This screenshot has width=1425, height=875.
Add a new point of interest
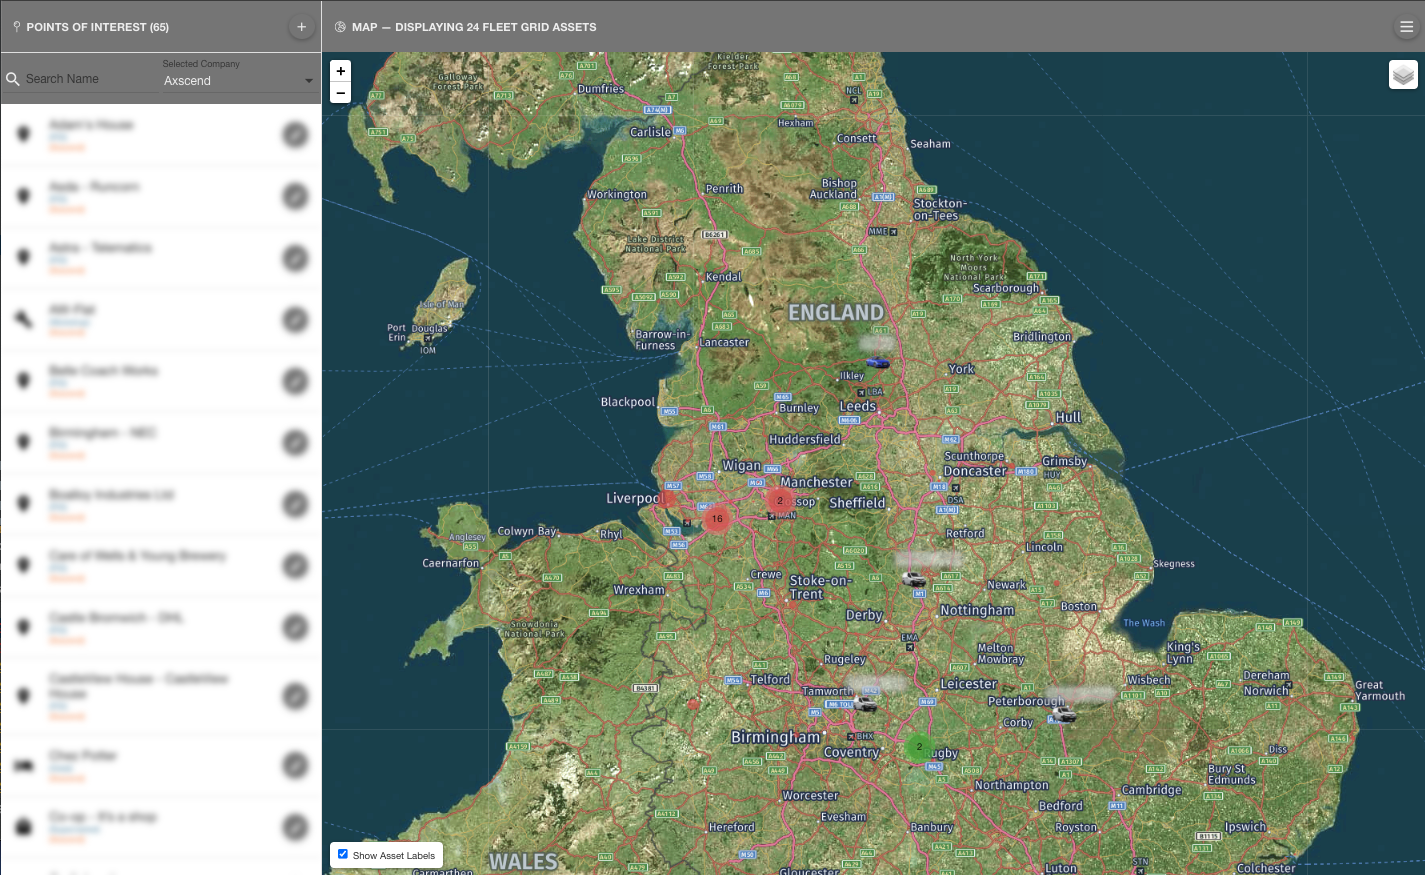pyautogui.click(x=301, y=26)
